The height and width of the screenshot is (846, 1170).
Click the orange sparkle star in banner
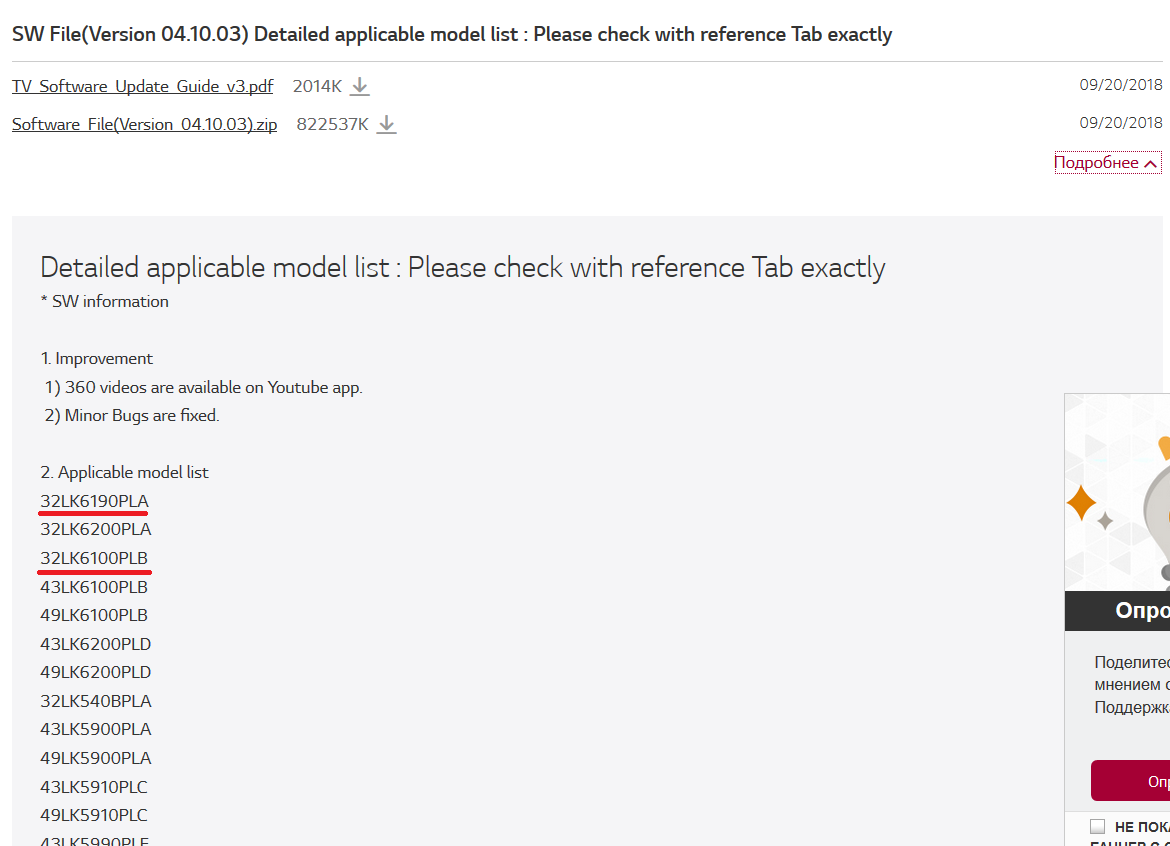[x=1081, y=502]
